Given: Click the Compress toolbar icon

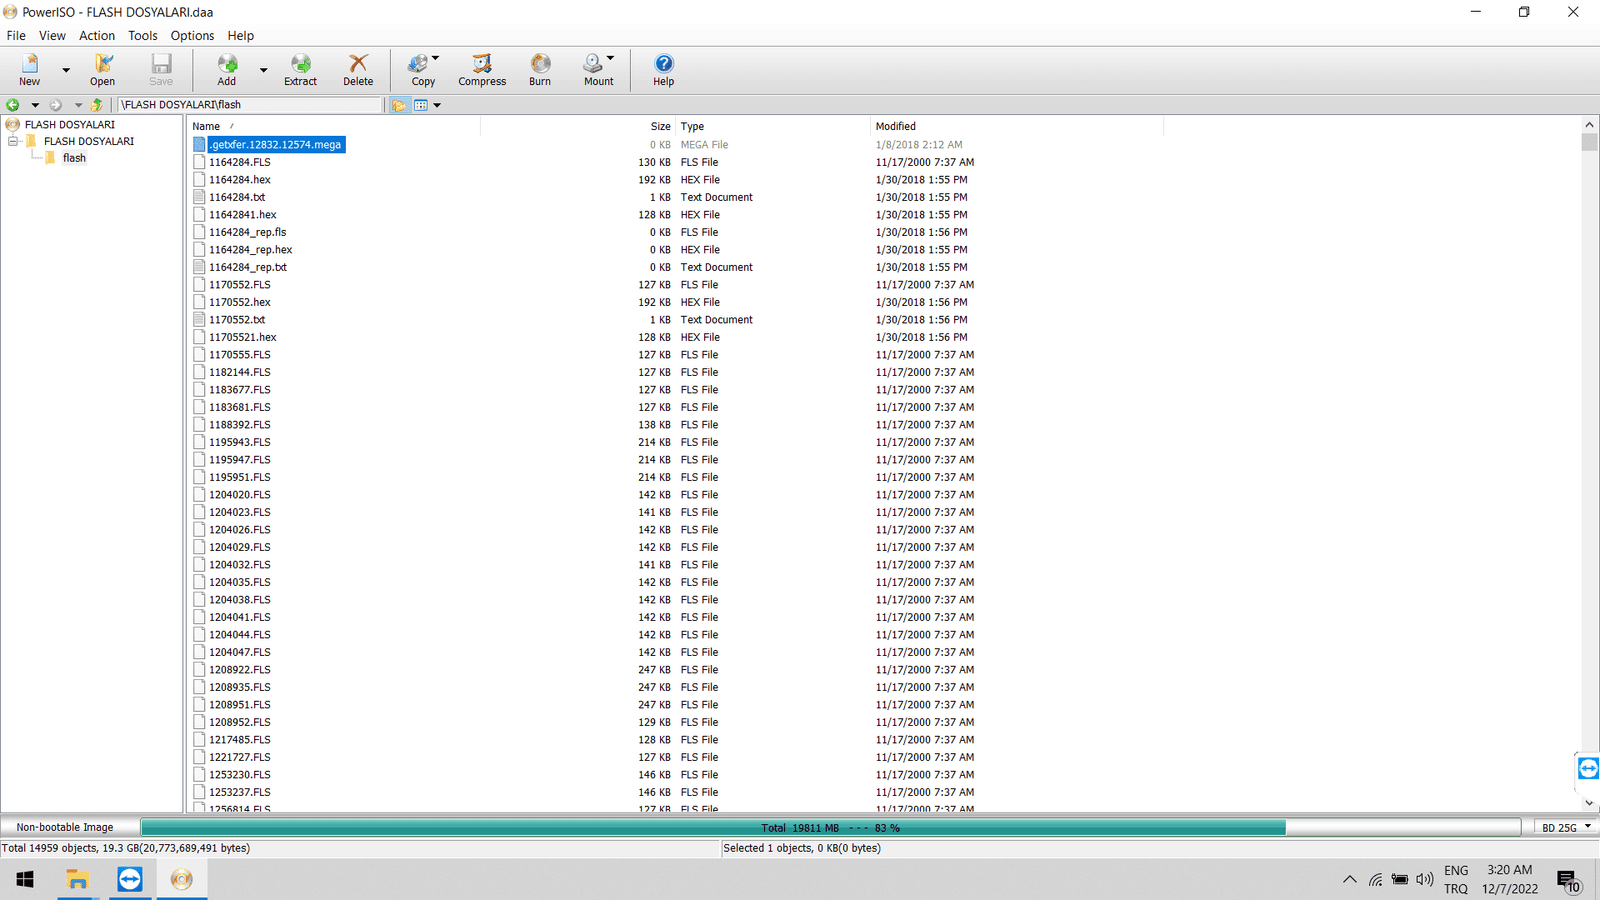Looking at the screenshot, I should (x=482, y=70).
